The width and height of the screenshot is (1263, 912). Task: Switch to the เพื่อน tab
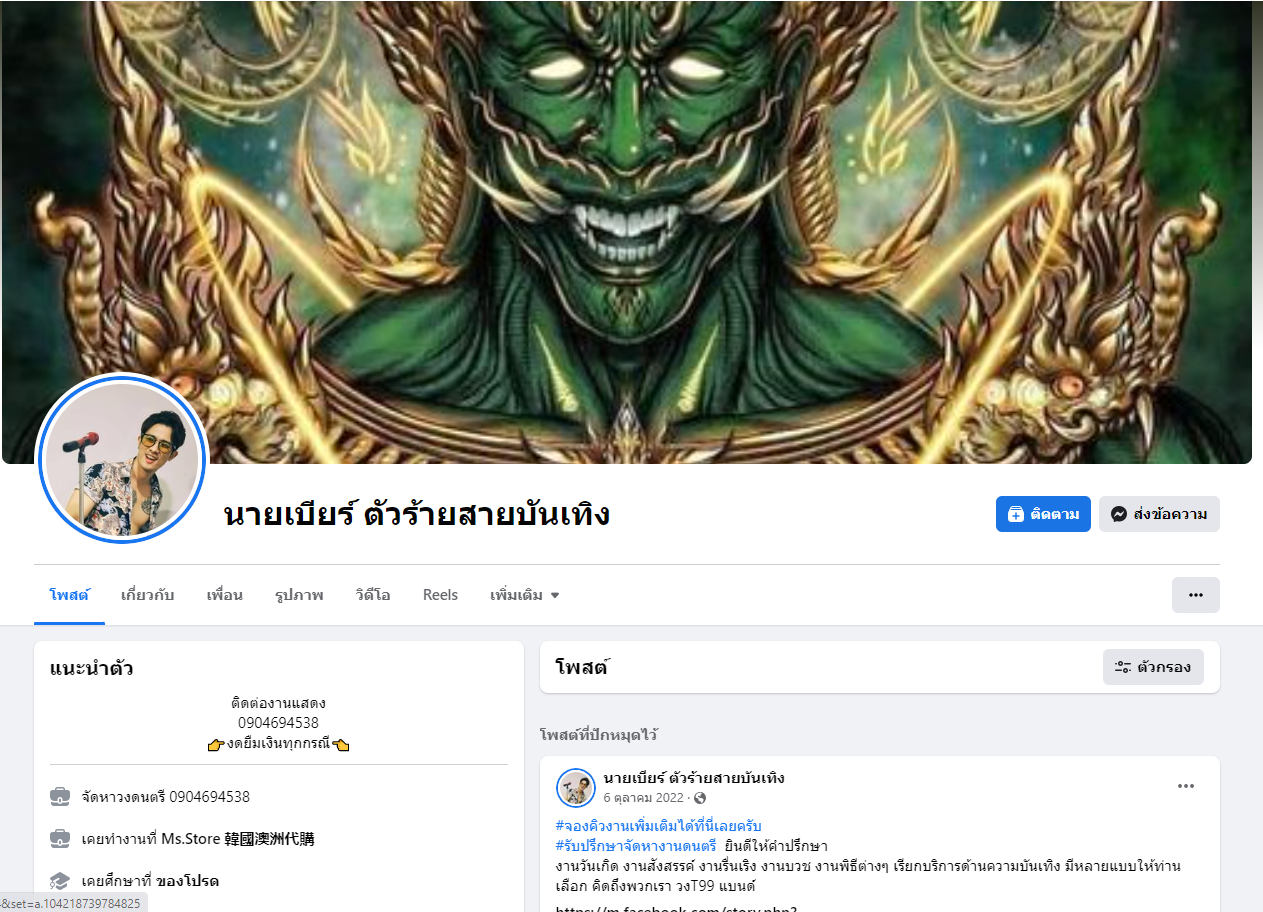click(x=224, y=595)
